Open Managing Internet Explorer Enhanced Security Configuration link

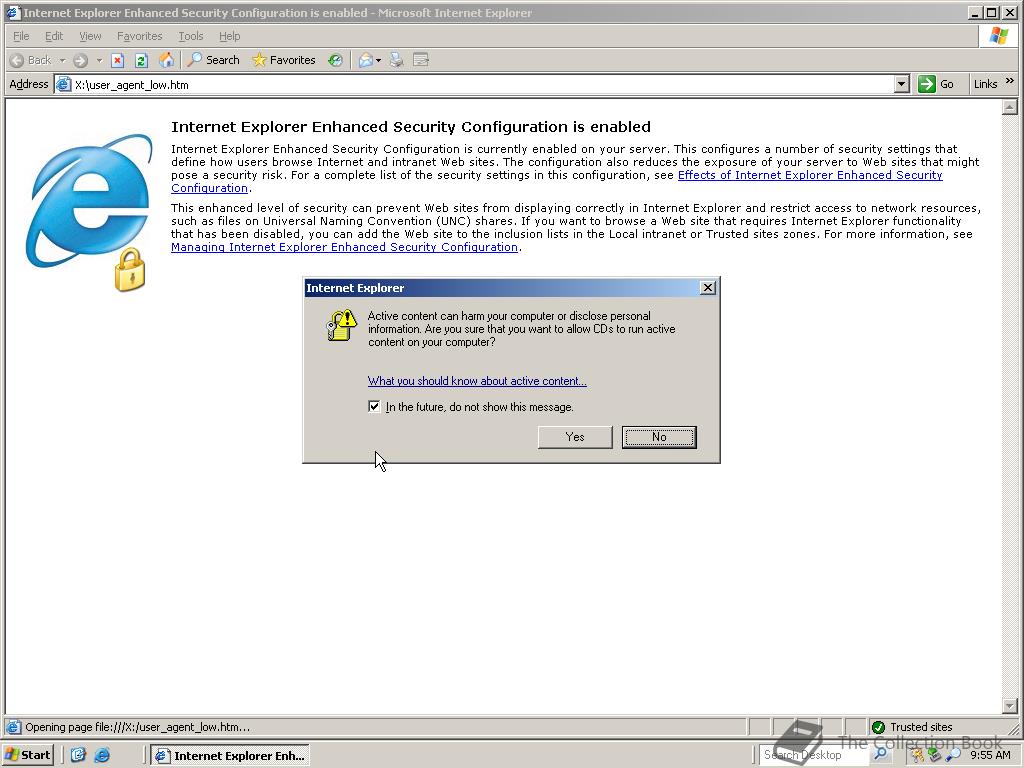tap(344, 247)
